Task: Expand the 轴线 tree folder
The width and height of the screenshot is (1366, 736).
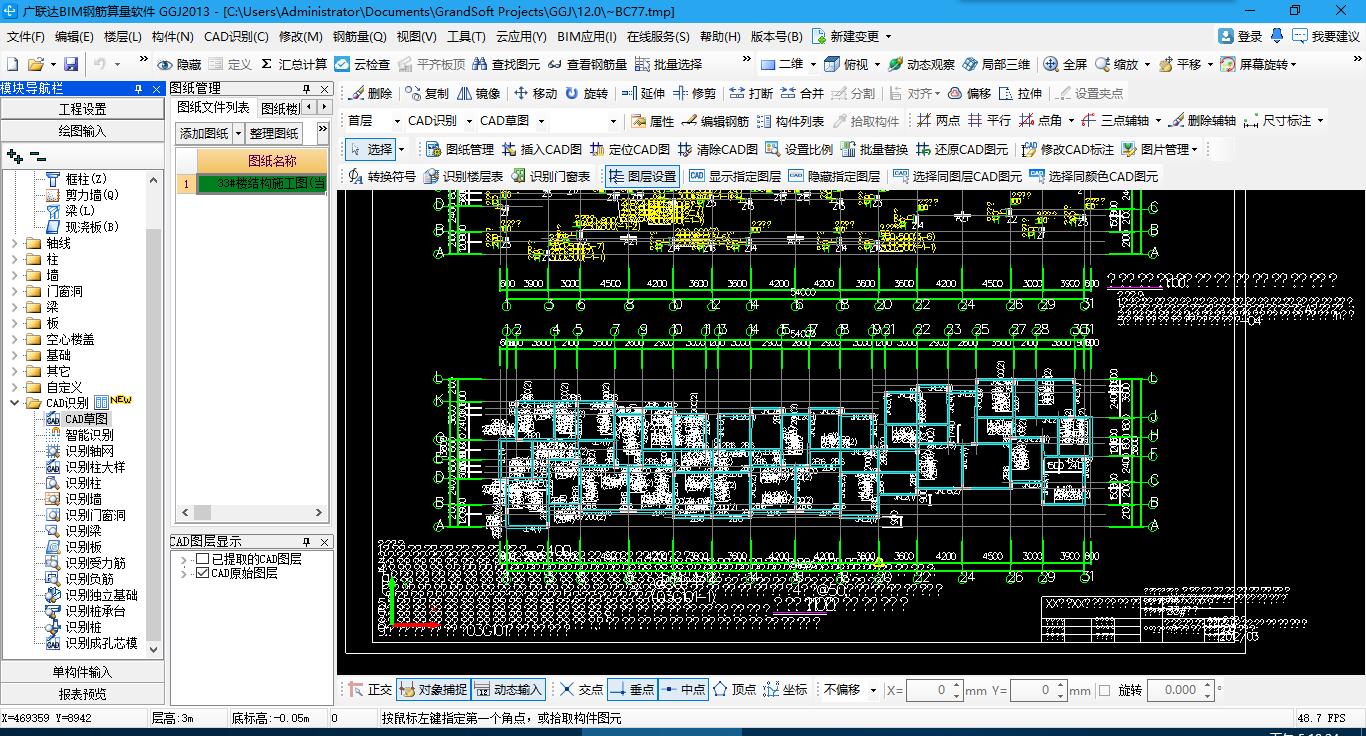Action: pyautogui.click(x=15, y=243)
